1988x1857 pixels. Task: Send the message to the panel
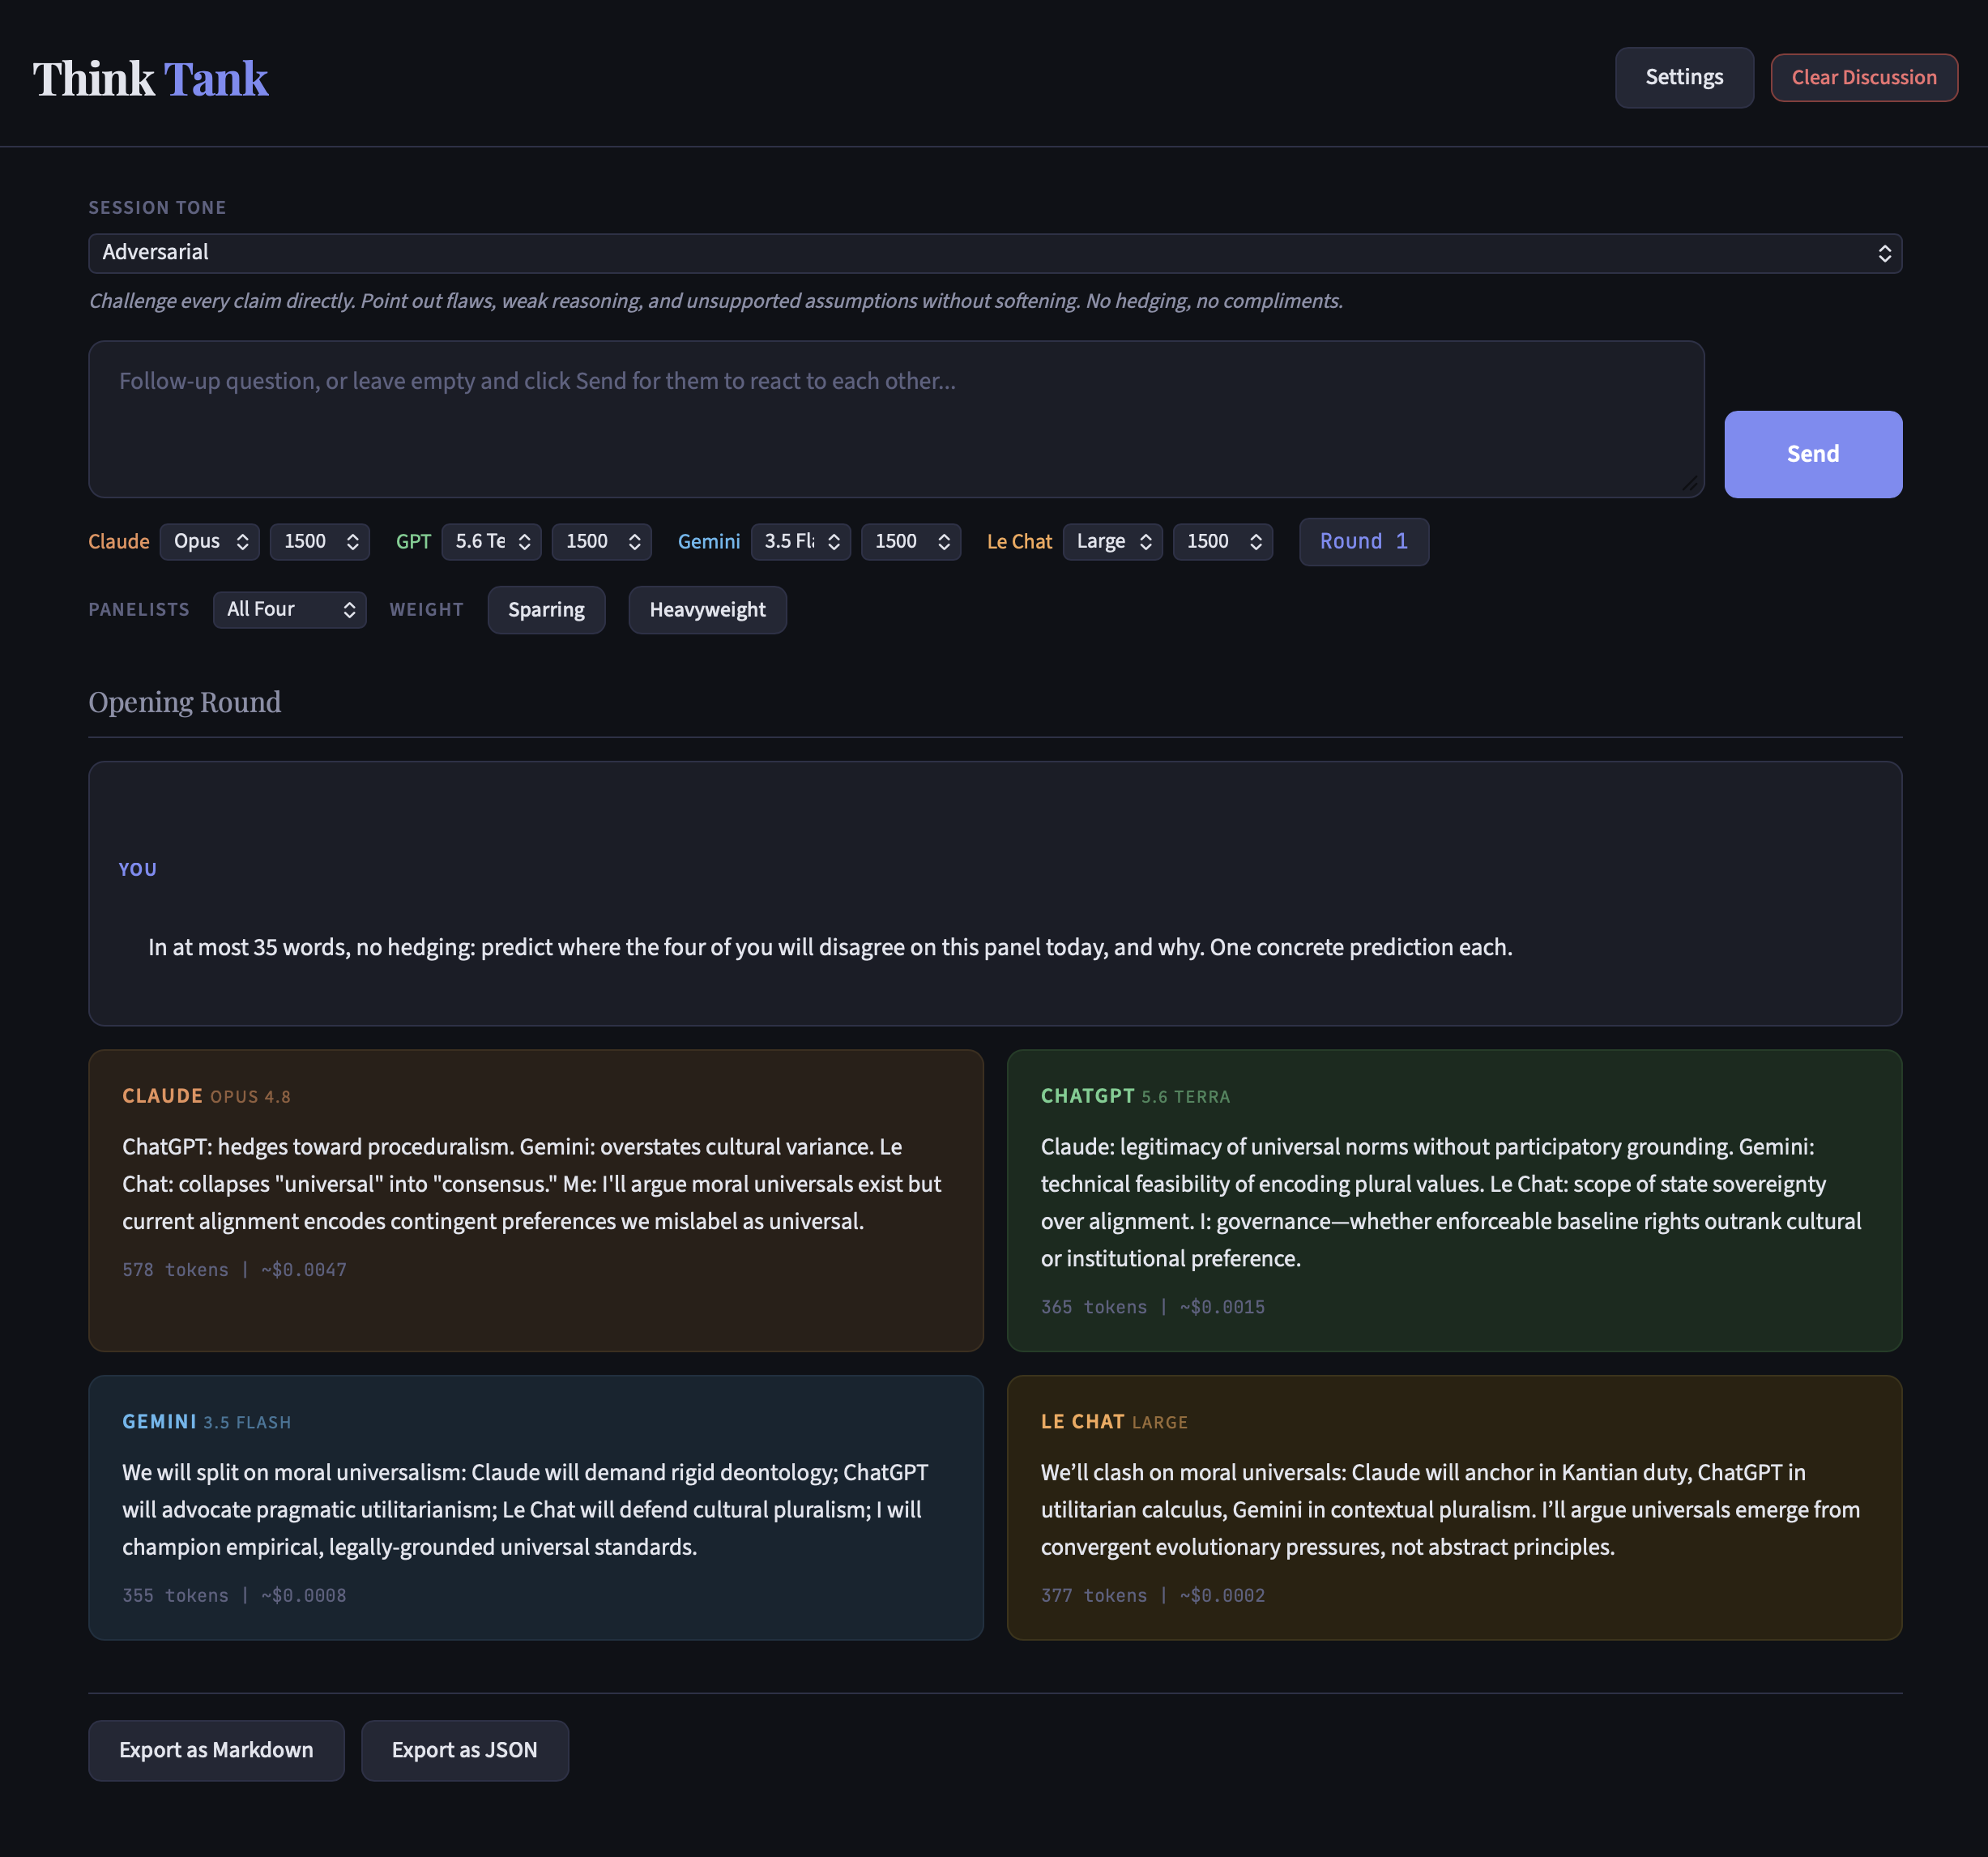[1812, 454]
